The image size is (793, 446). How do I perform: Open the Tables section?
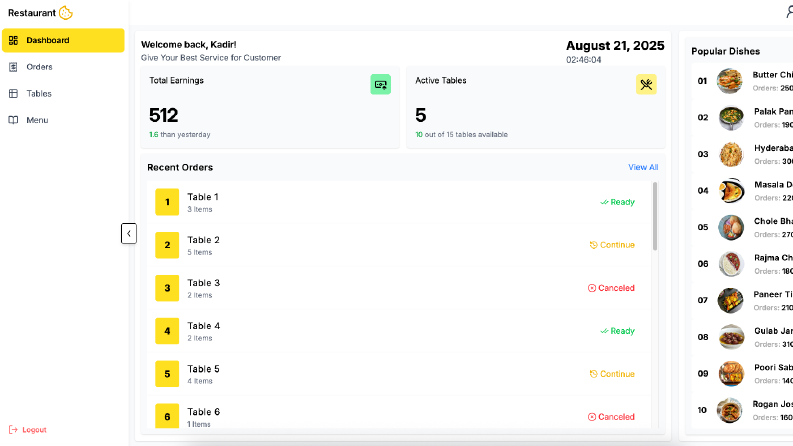point(39,94)
